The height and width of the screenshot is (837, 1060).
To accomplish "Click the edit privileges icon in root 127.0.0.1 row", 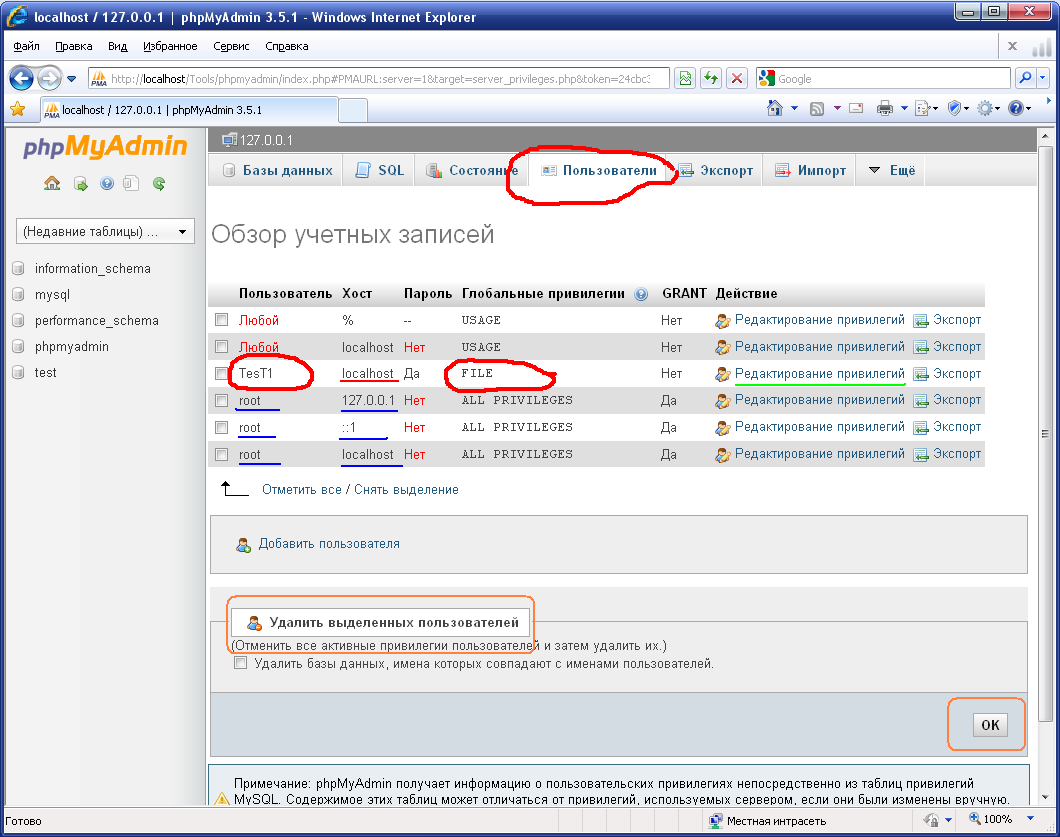I will [723, 401].
